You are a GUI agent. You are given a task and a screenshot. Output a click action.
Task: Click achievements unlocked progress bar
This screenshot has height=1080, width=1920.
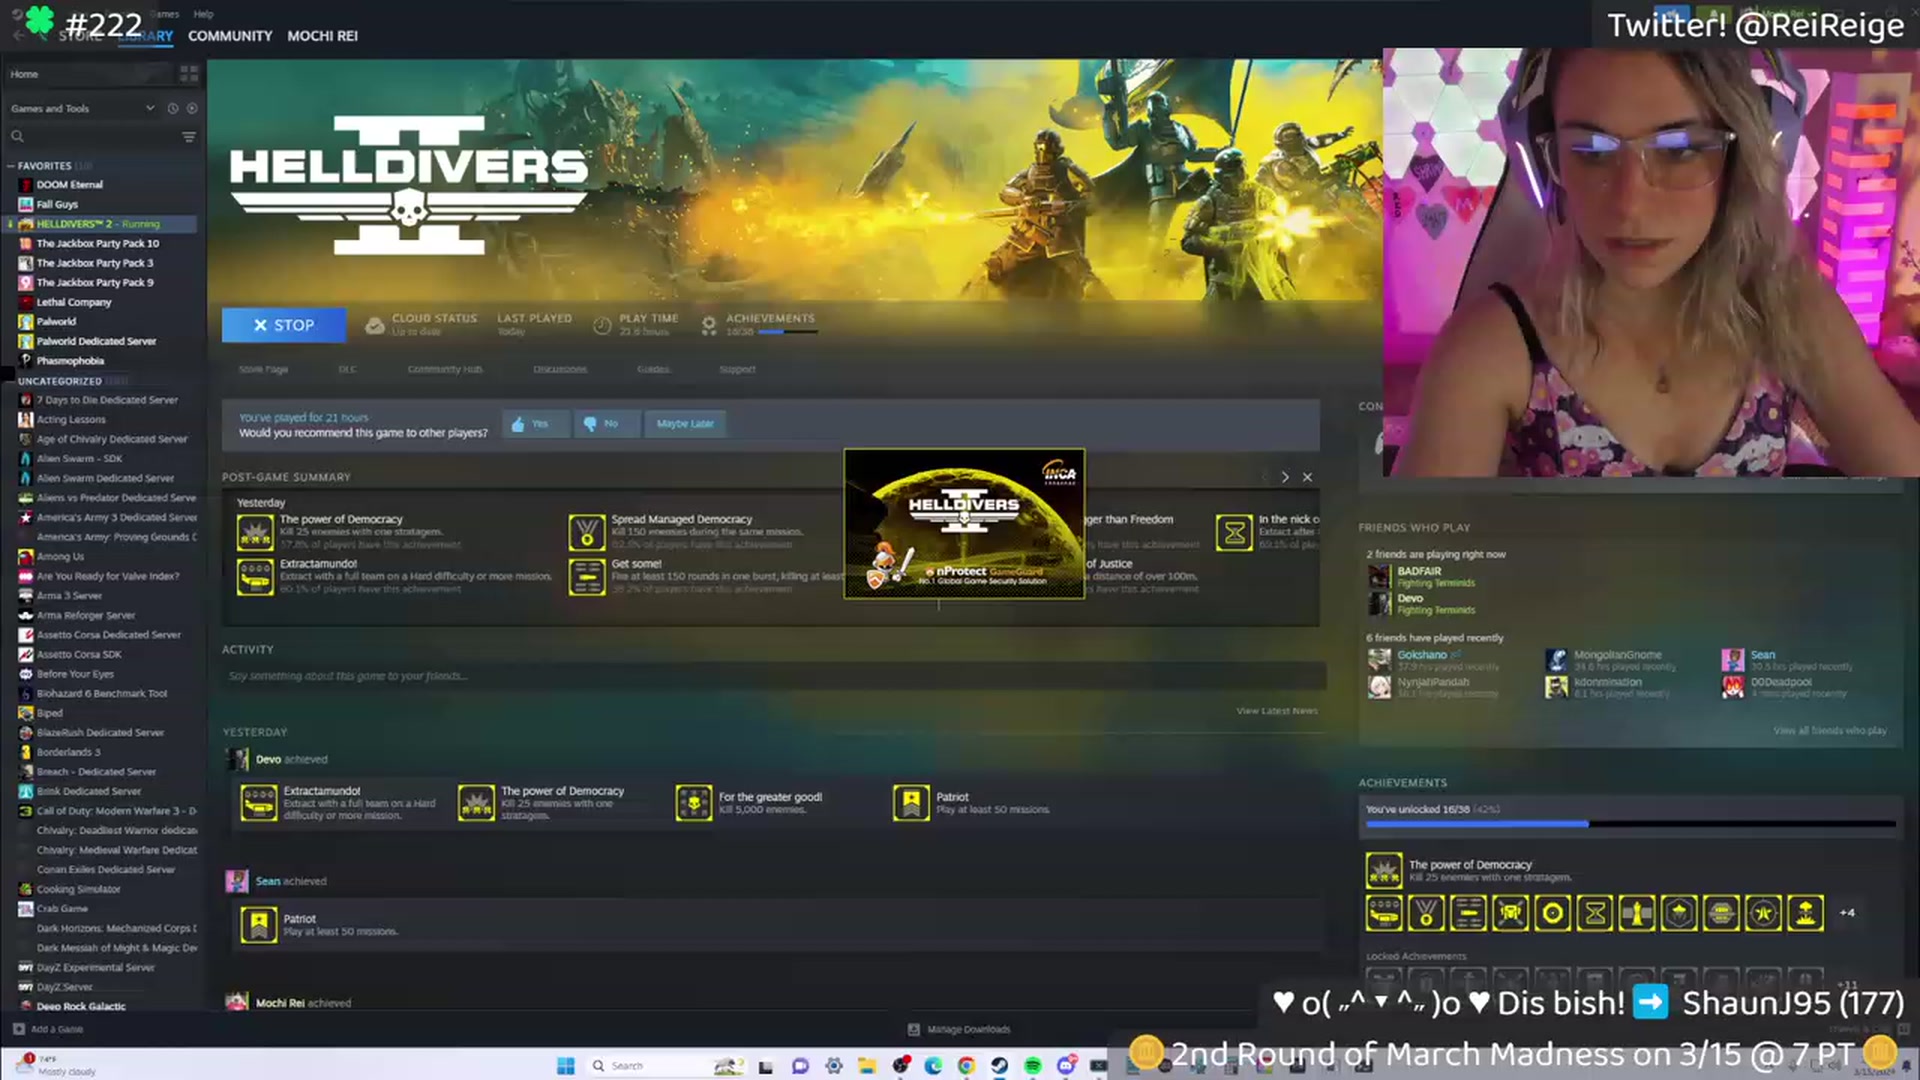1630,824
